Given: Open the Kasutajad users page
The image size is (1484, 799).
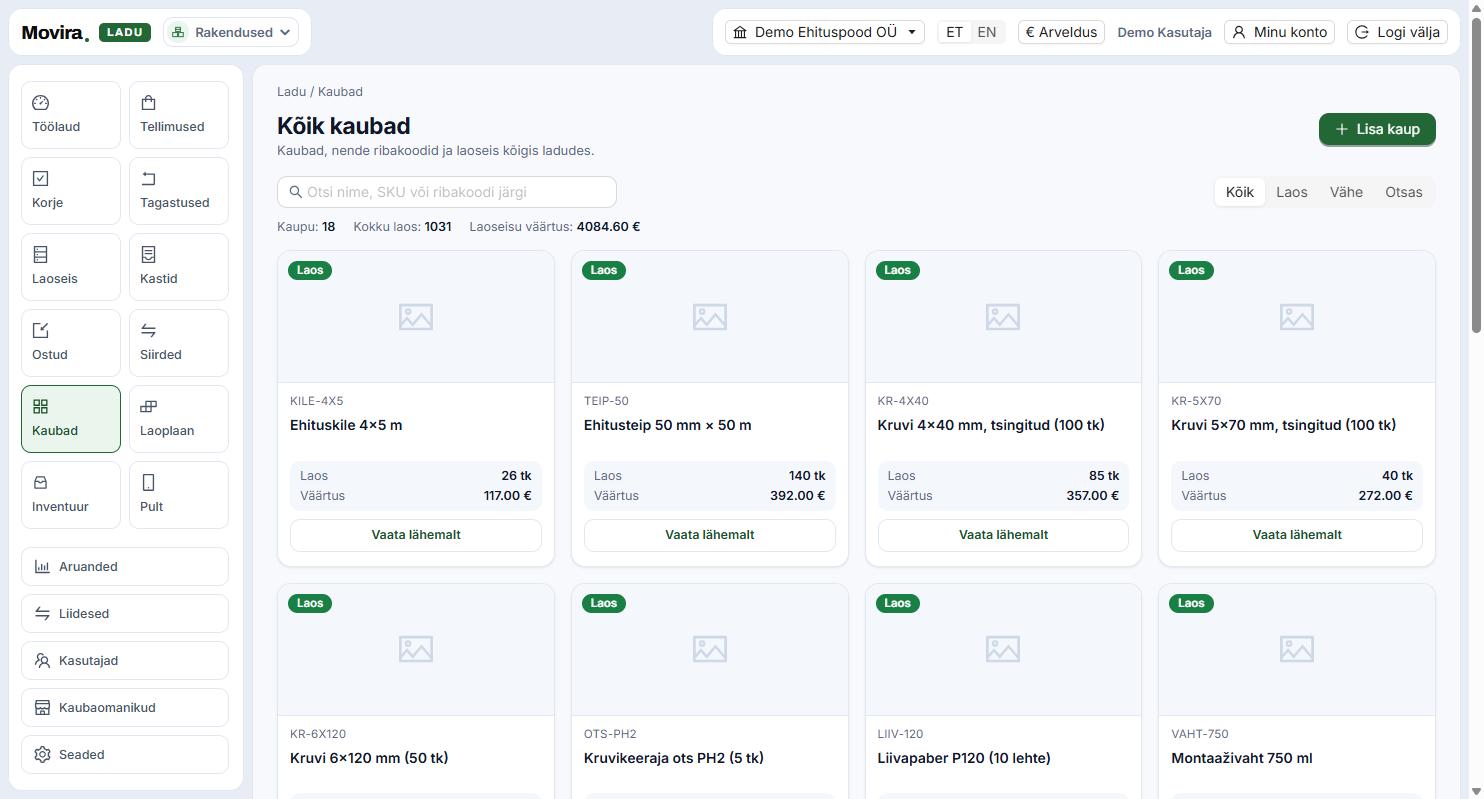Looking at the screenshot, I should point(125,660).
